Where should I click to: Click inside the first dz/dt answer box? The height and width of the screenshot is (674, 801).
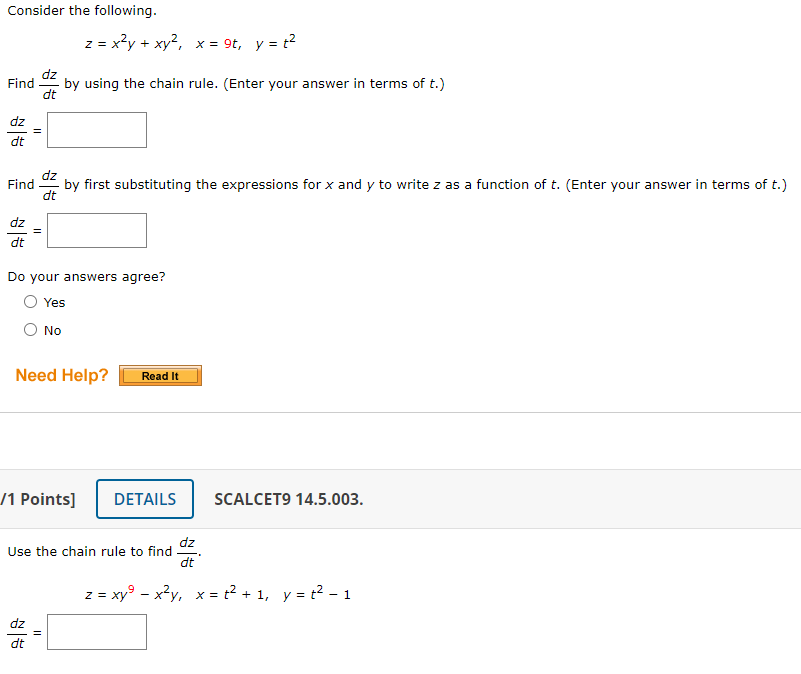click(x=96, y=129)
